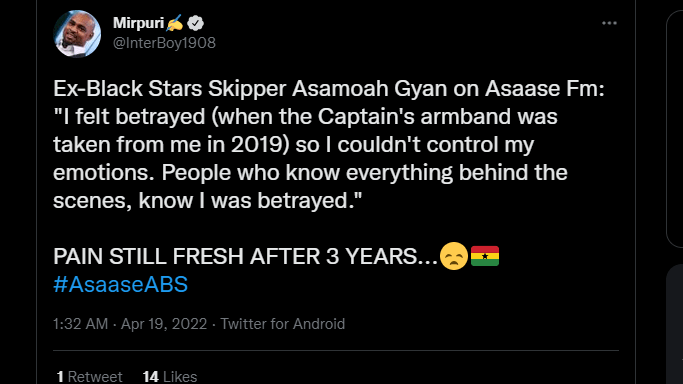The width and height of the screenshot is (683, 384).
Task: Click the line starting Ex-Black Stars Skipper
Action: 329,88
